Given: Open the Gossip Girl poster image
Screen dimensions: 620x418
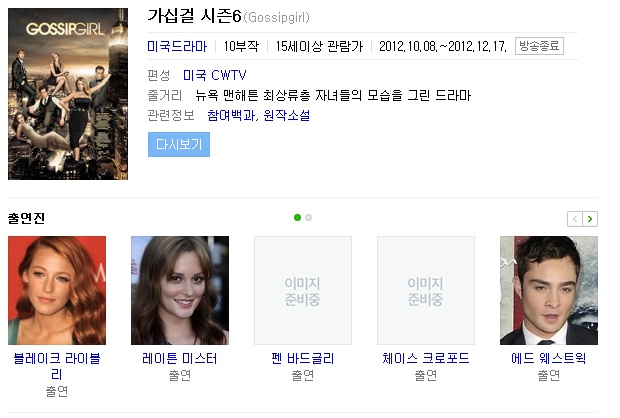Looking at the screenshot, I should coord(68,94).
